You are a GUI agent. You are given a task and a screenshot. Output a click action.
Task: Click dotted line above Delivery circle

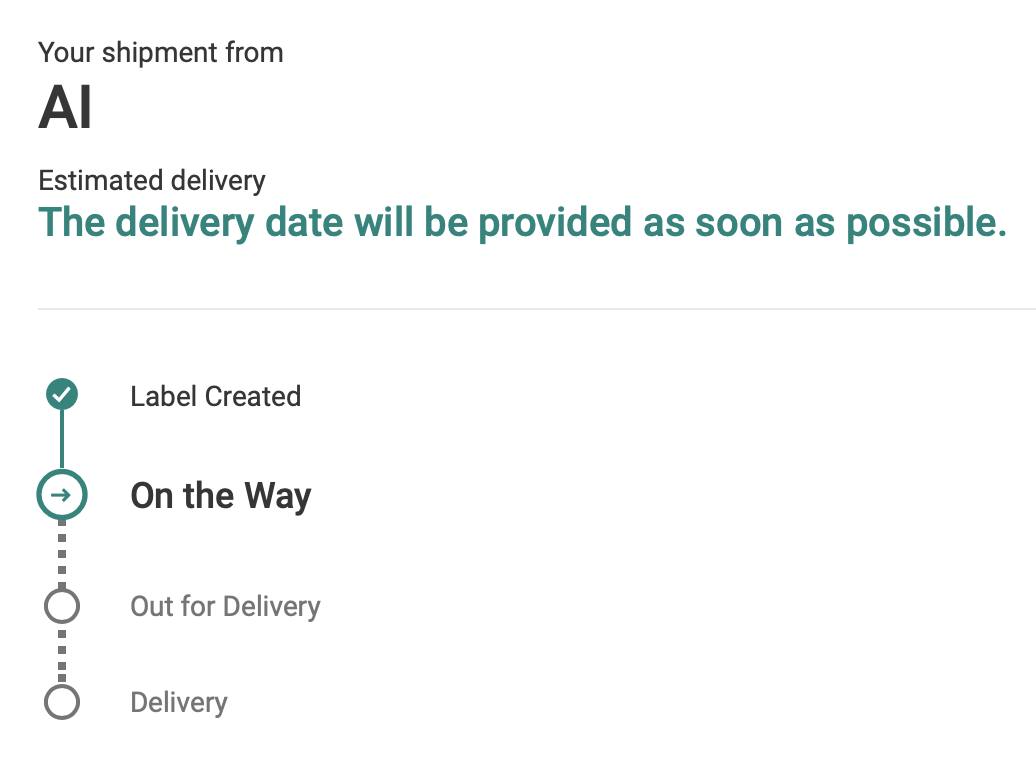62,654
